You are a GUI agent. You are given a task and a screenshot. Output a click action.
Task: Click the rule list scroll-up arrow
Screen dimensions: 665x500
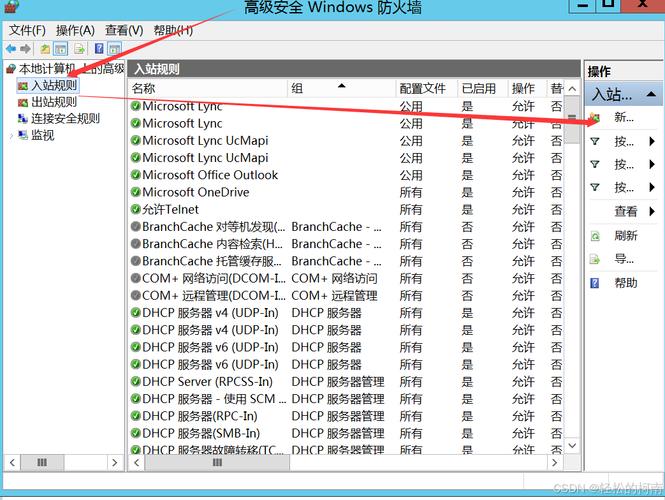click(572, 89)
